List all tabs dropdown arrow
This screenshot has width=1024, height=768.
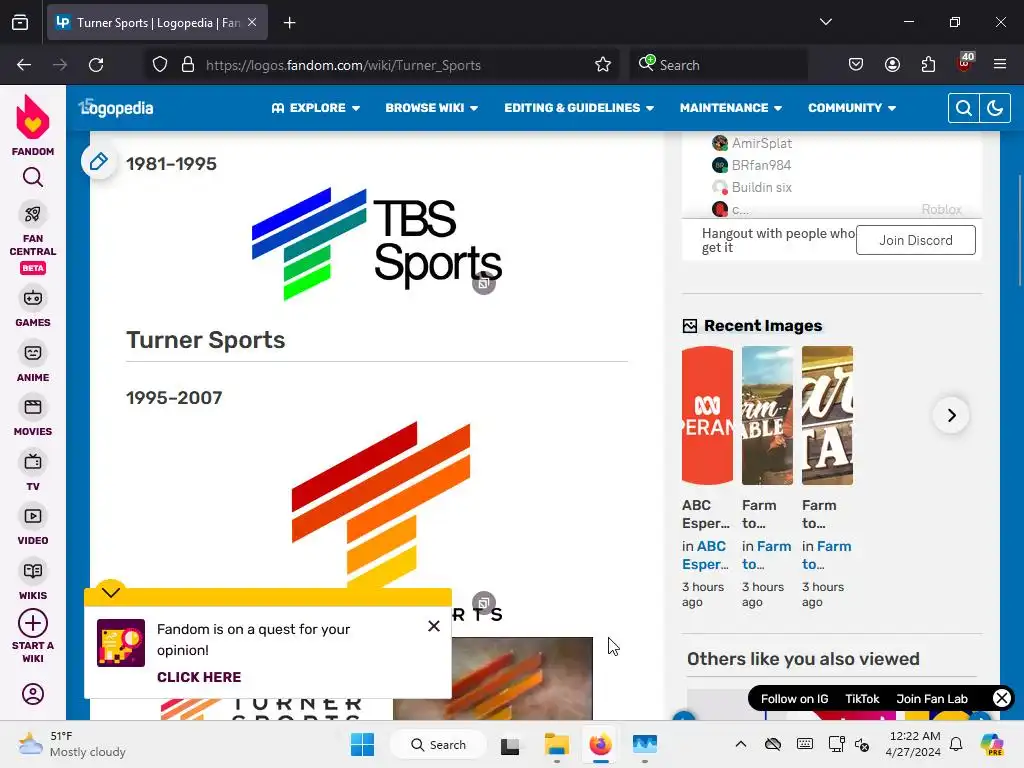(825, 22)
